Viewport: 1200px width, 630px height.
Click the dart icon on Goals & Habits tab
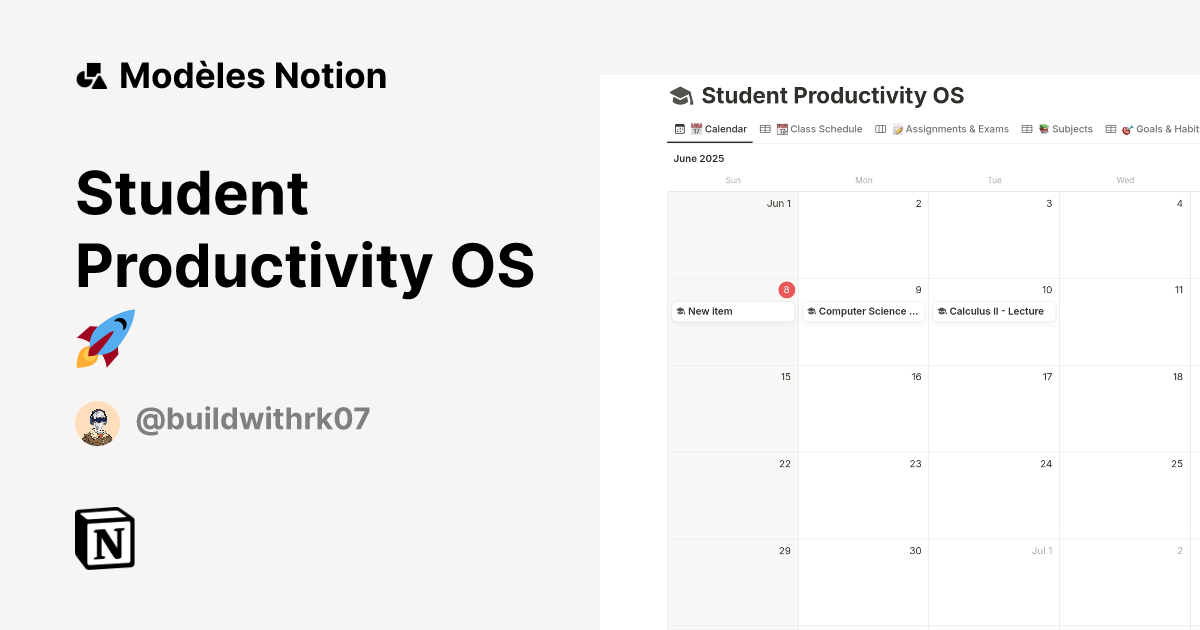(x=1126, y=128)
